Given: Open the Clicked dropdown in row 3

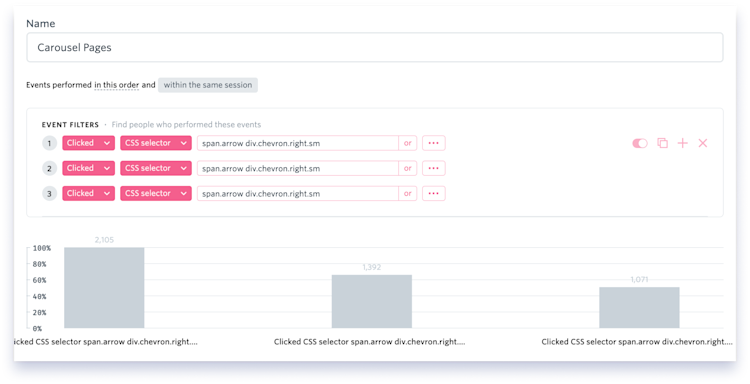Looking at the screenshot, I should (88, 193).
